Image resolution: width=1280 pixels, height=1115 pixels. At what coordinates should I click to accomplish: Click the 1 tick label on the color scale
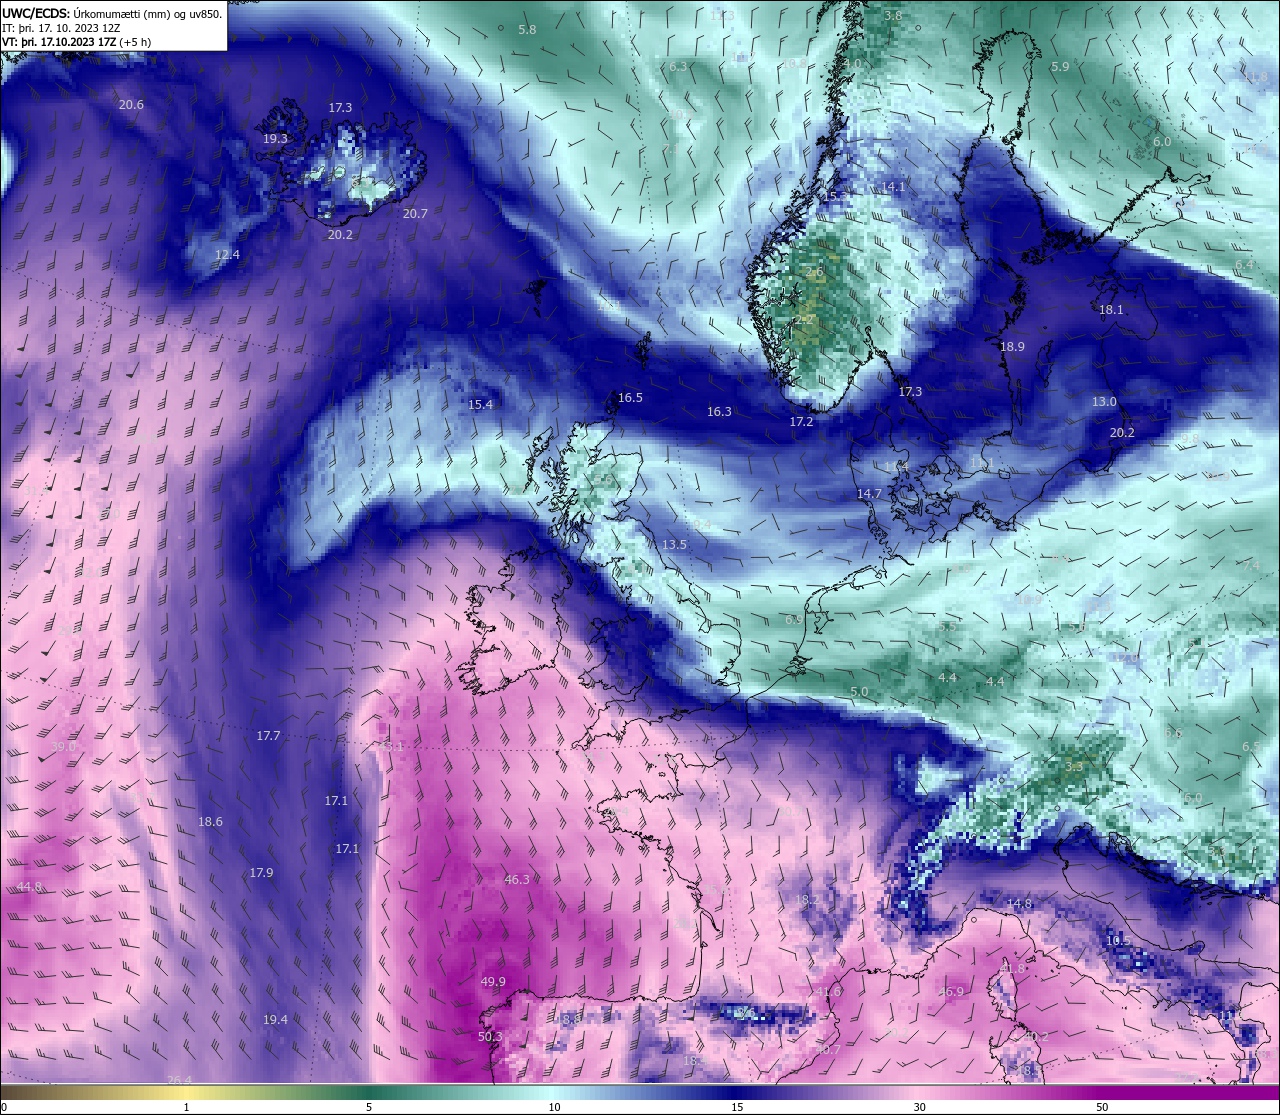(186, 1107)
